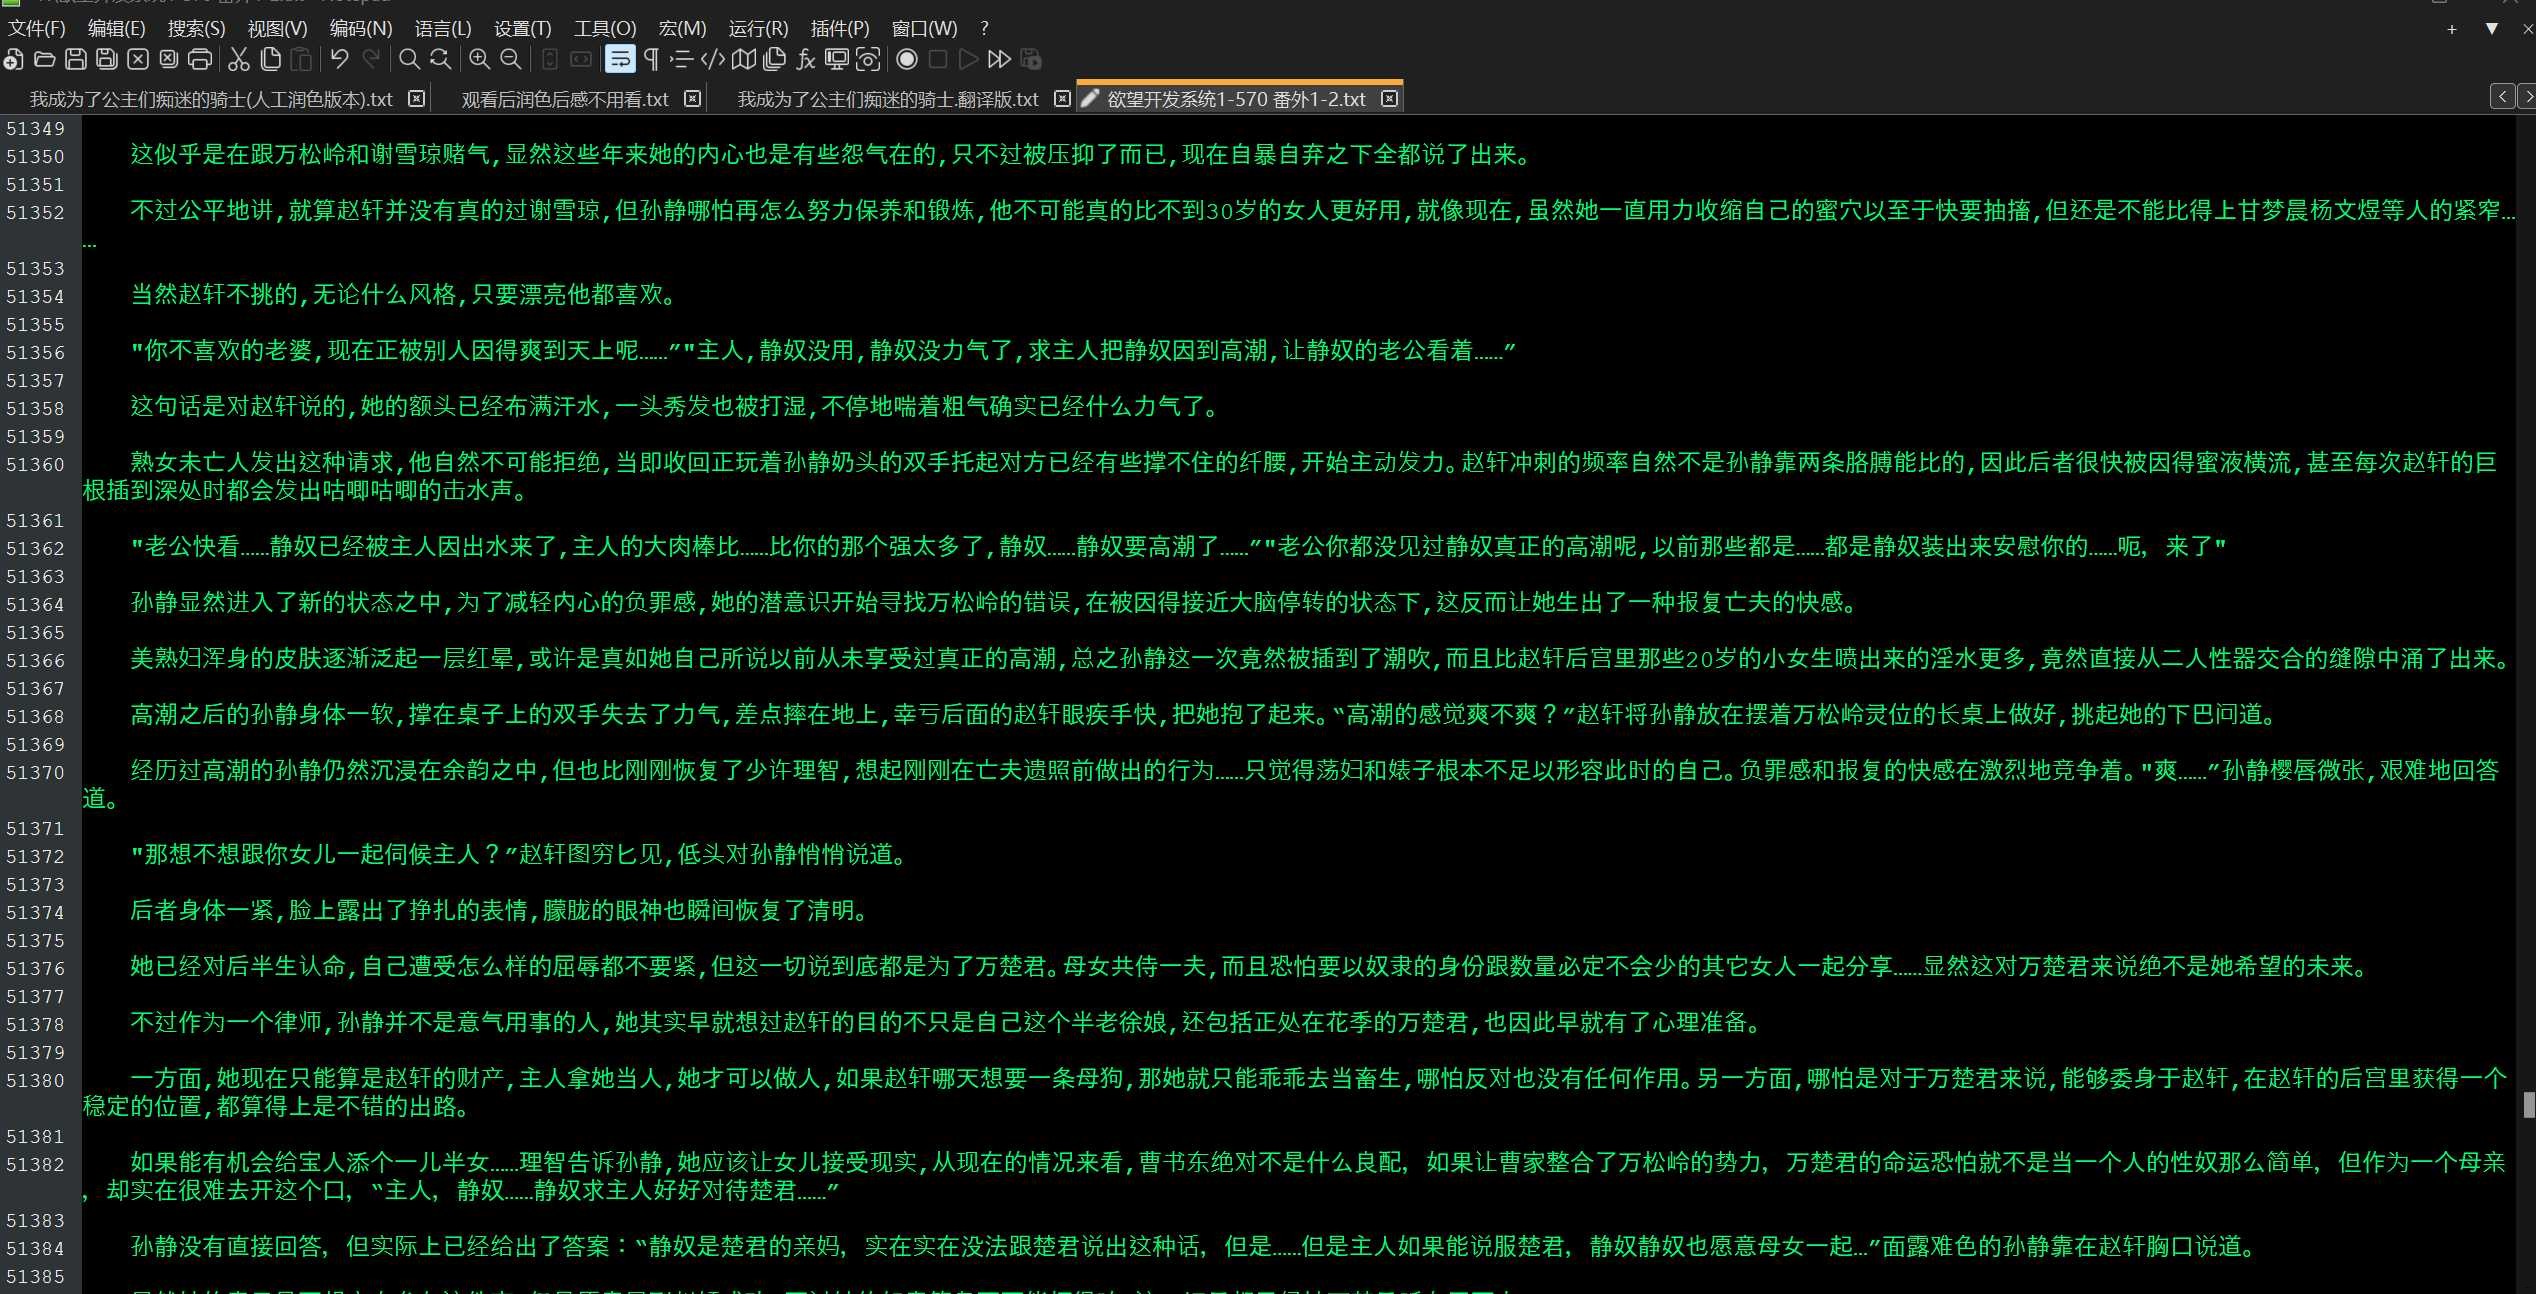Click the vertical scrollbar thumb

[x=2529, y=1104]
